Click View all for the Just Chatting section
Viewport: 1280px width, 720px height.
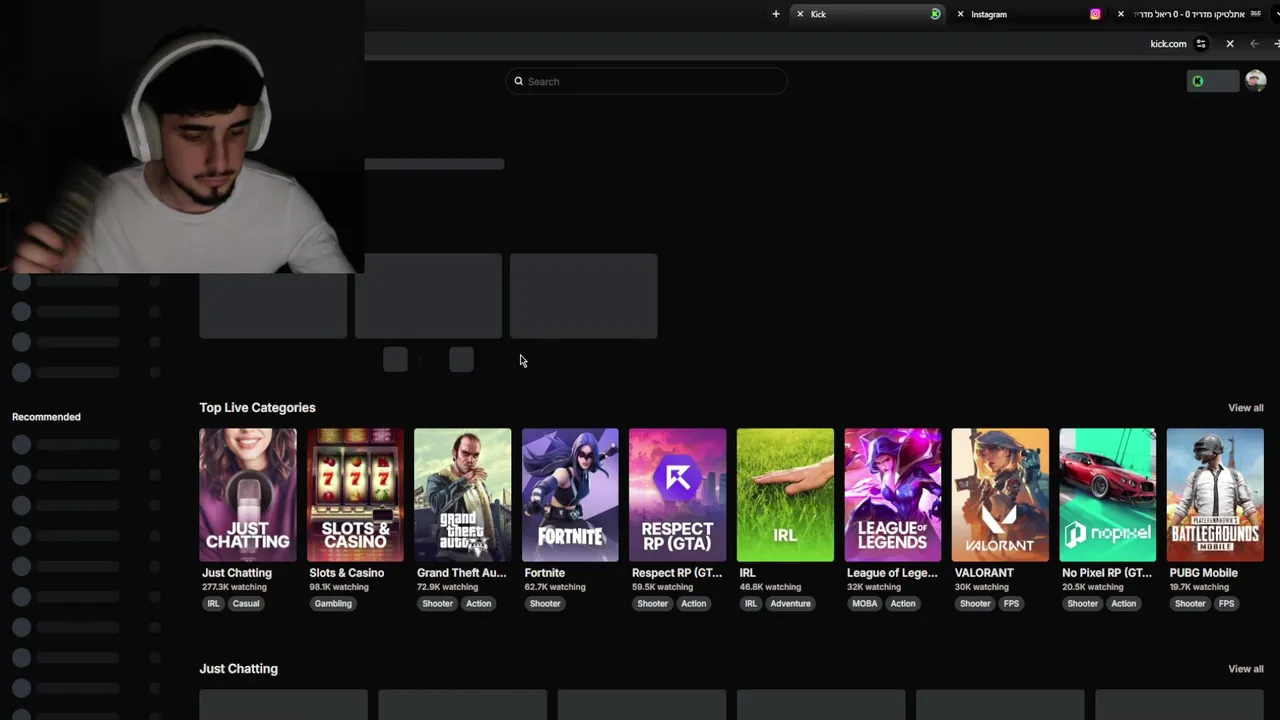tap(1246, 669)
